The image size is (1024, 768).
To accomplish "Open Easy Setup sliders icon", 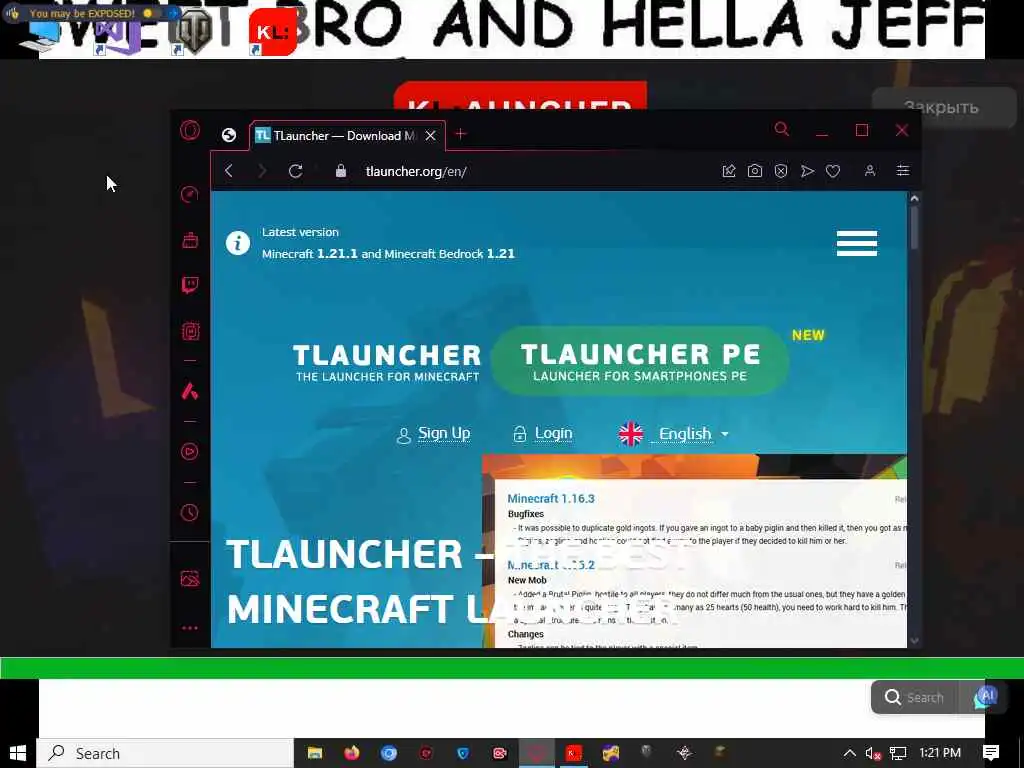I will [x=903, y=171].
